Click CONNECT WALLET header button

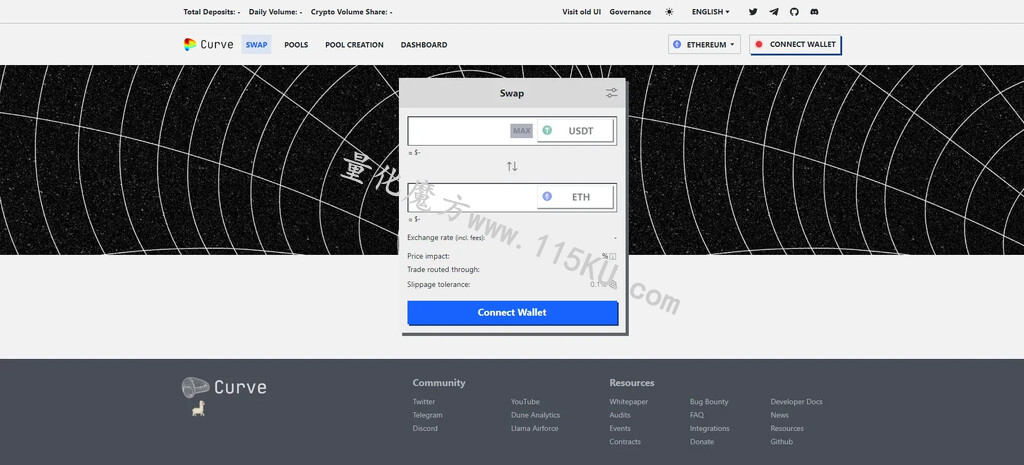point(795,44)
